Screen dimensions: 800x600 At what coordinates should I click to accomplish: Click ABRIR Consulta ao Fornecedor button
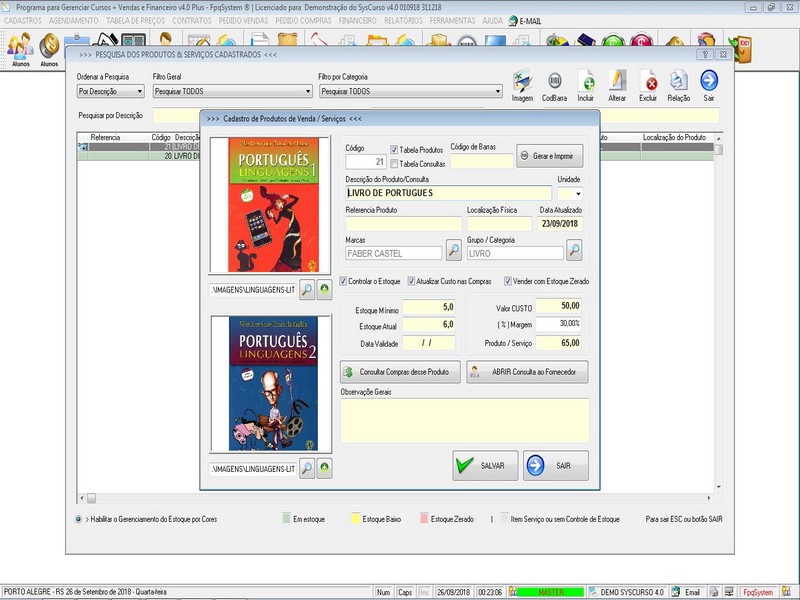(x=527, y=372)
